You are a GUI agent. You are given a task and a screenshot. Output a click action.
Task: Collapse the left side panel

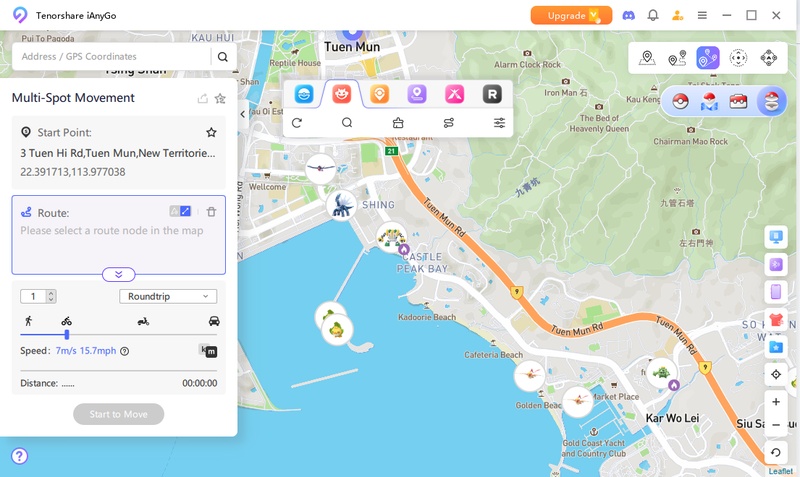point(243,114)
